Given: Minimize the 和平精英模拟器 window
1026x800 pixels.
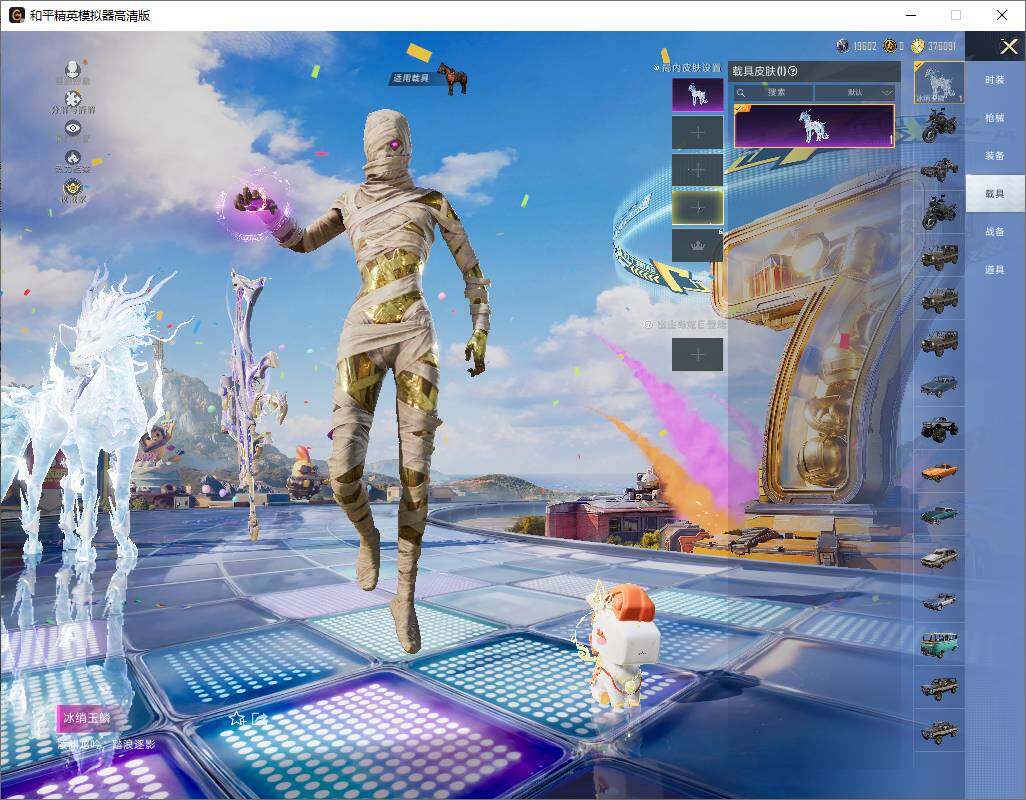Looking at the screenshot, I should [x=911, y=15].
